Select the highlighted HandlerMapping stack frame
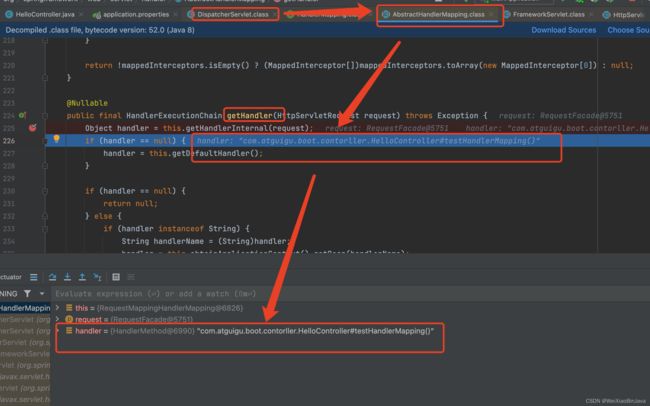 pyautogui.click(x=25, y=308)
